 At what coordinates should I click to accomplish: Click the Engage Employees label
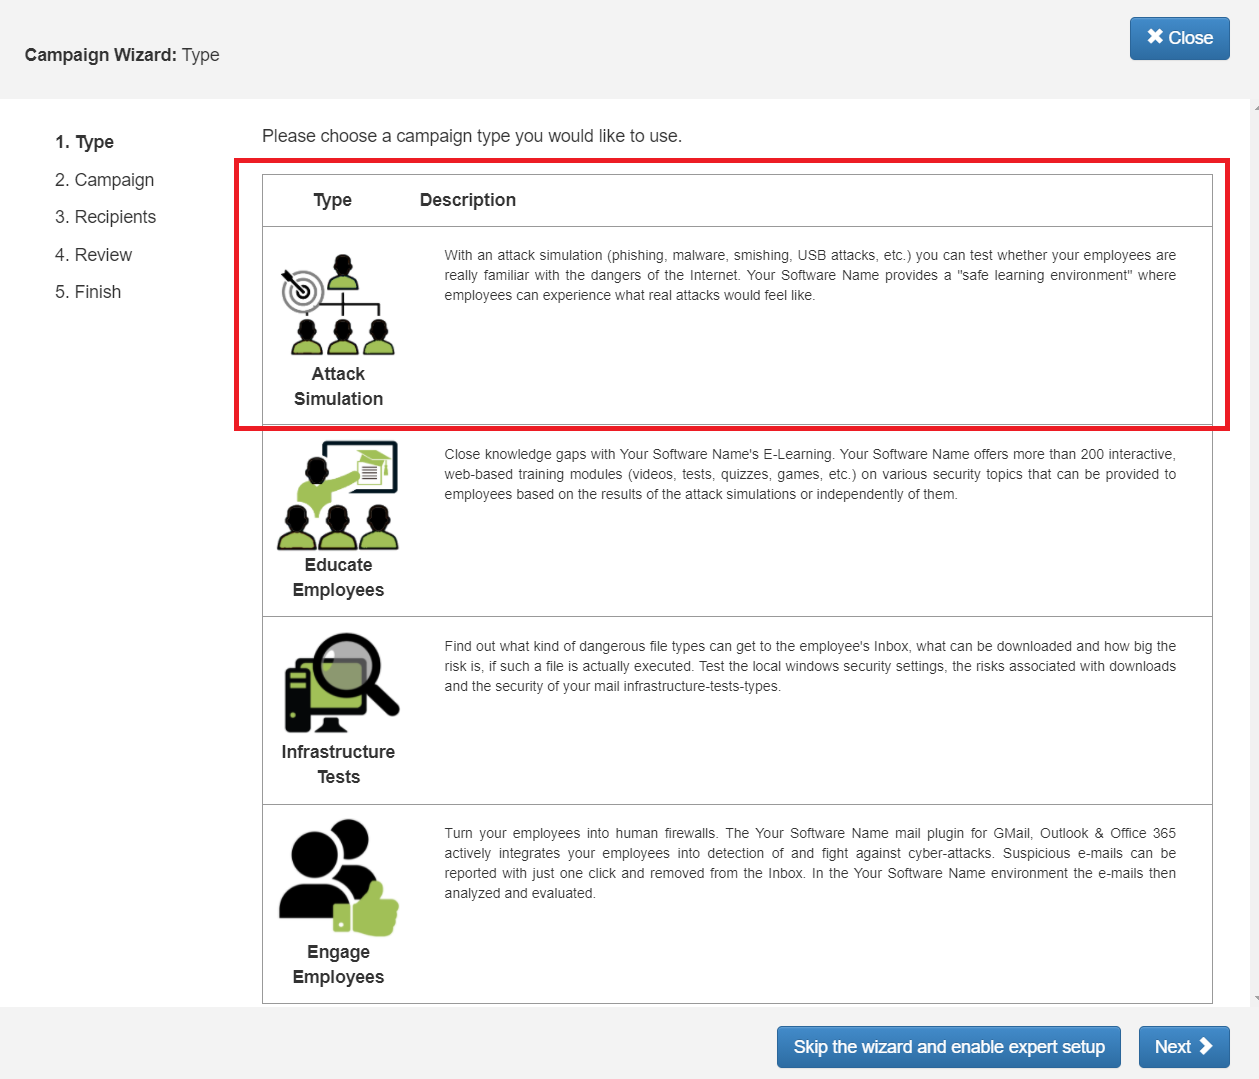coord(338,964)
